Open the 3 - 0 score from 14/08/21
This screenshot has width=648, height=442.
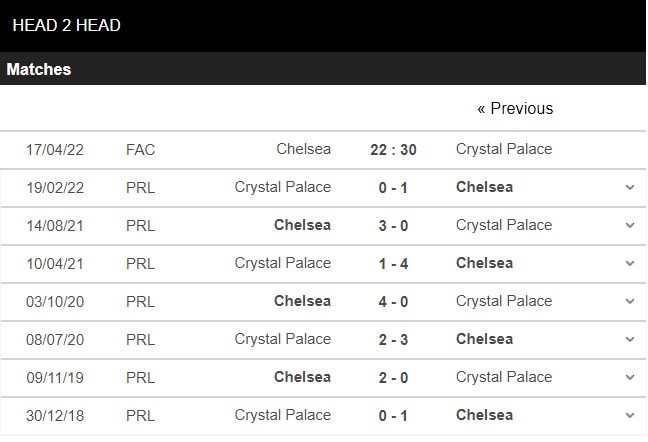(393, 226)
